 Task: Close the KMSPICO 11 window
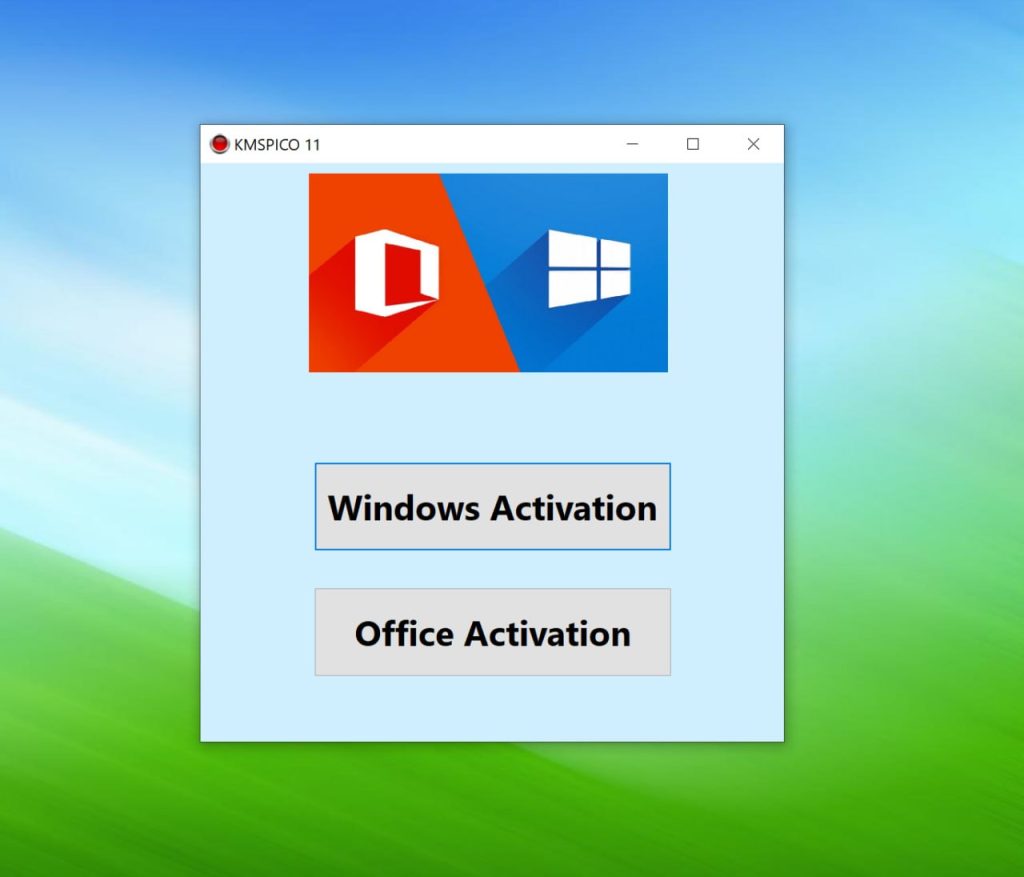pyautogui.click(x=754, y=144)
